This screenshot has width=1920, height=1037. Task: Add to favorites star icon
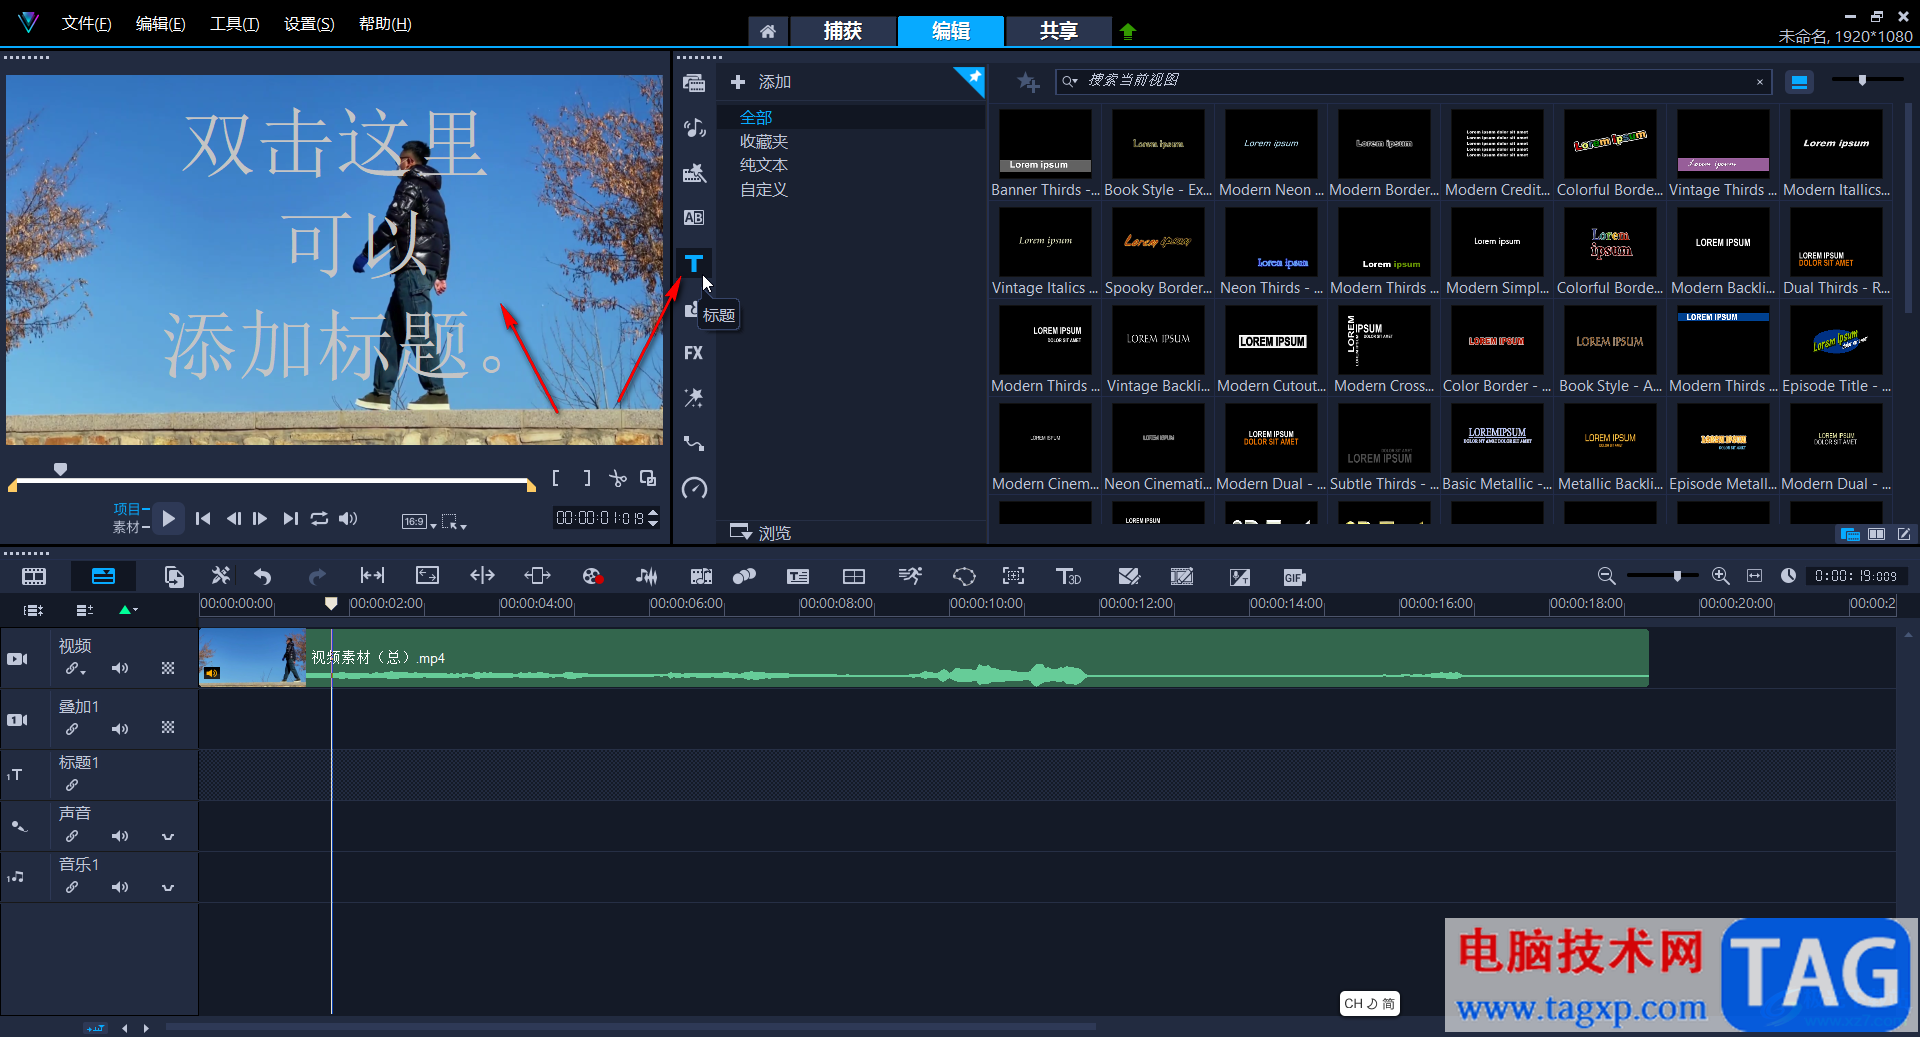[x=1028, y=82]
